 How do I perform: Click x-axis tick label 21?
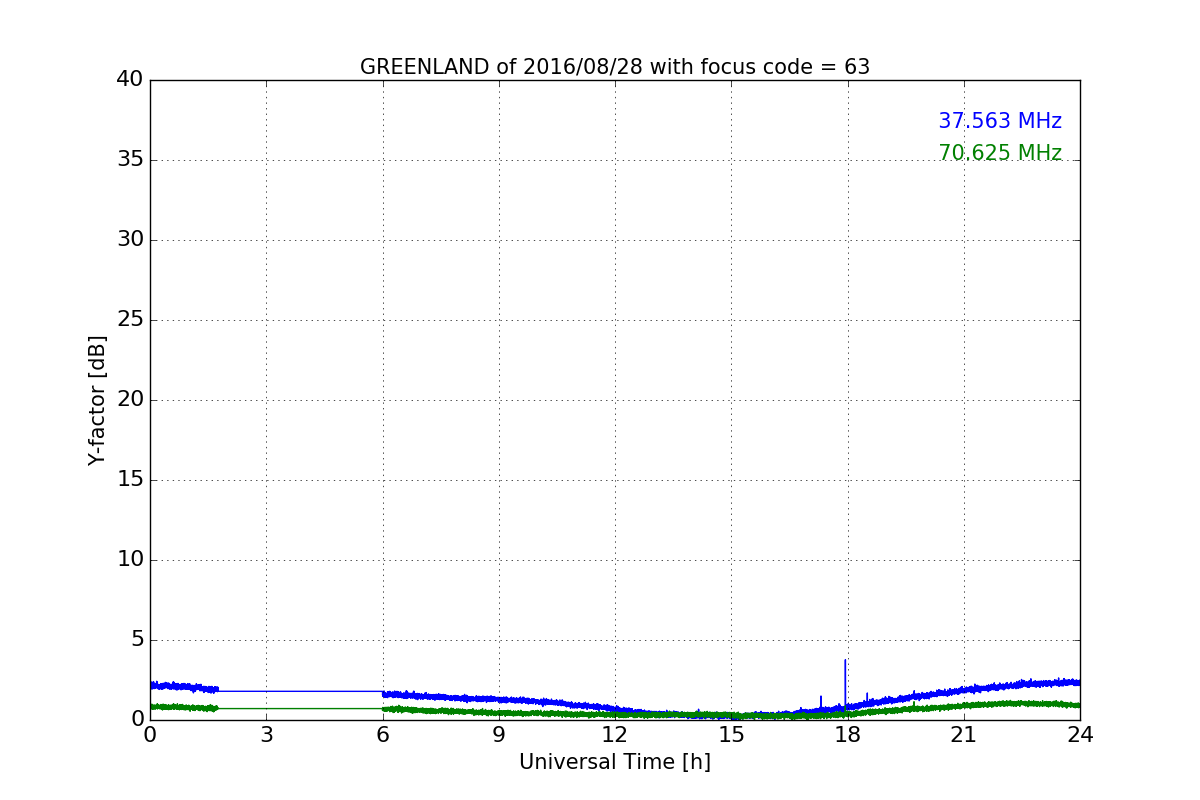[x=964, y=735]
